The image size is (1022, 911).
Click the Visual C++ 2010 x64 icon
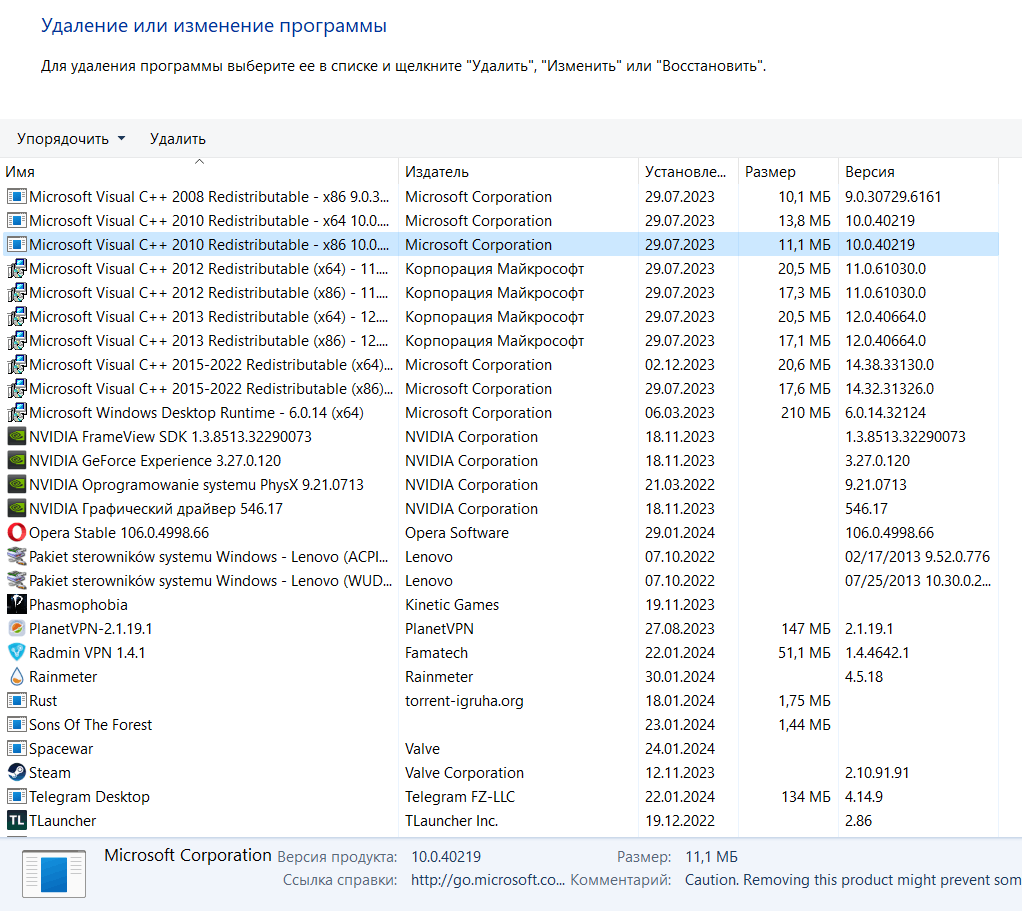(x=17, y=221)
